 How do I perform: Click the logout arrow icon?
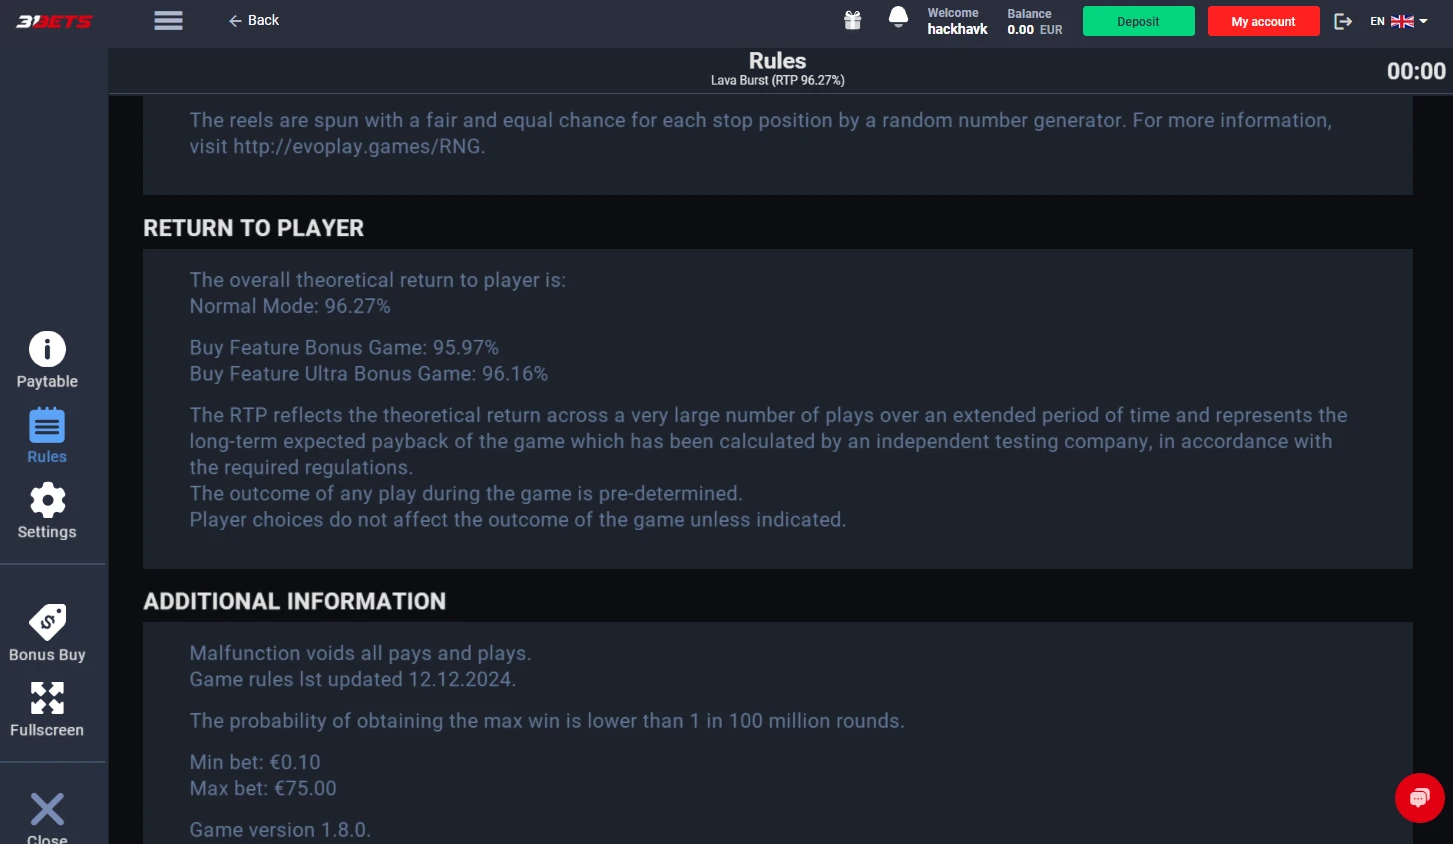(1343, 21)
